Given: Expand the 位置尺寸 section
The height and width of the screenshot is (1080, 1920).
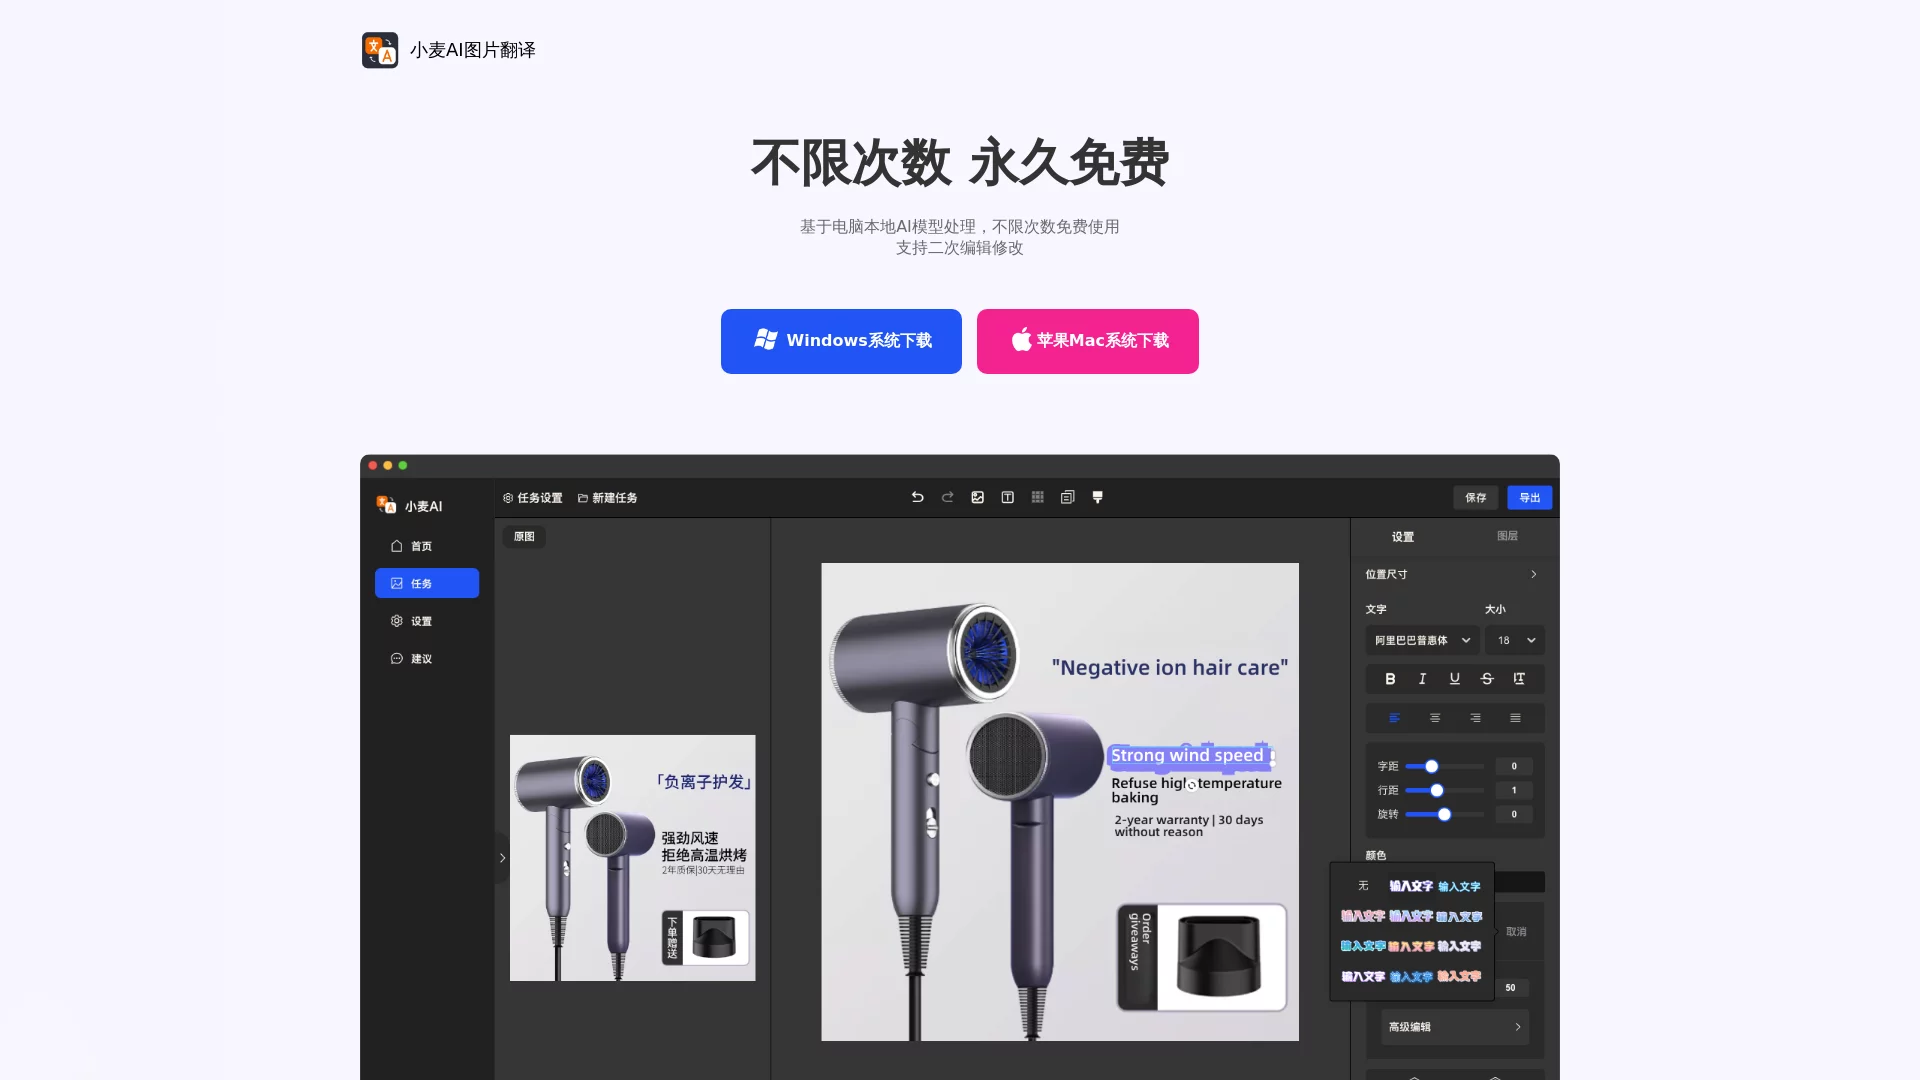Looking at the screenshot, I should pos(1452,574).
